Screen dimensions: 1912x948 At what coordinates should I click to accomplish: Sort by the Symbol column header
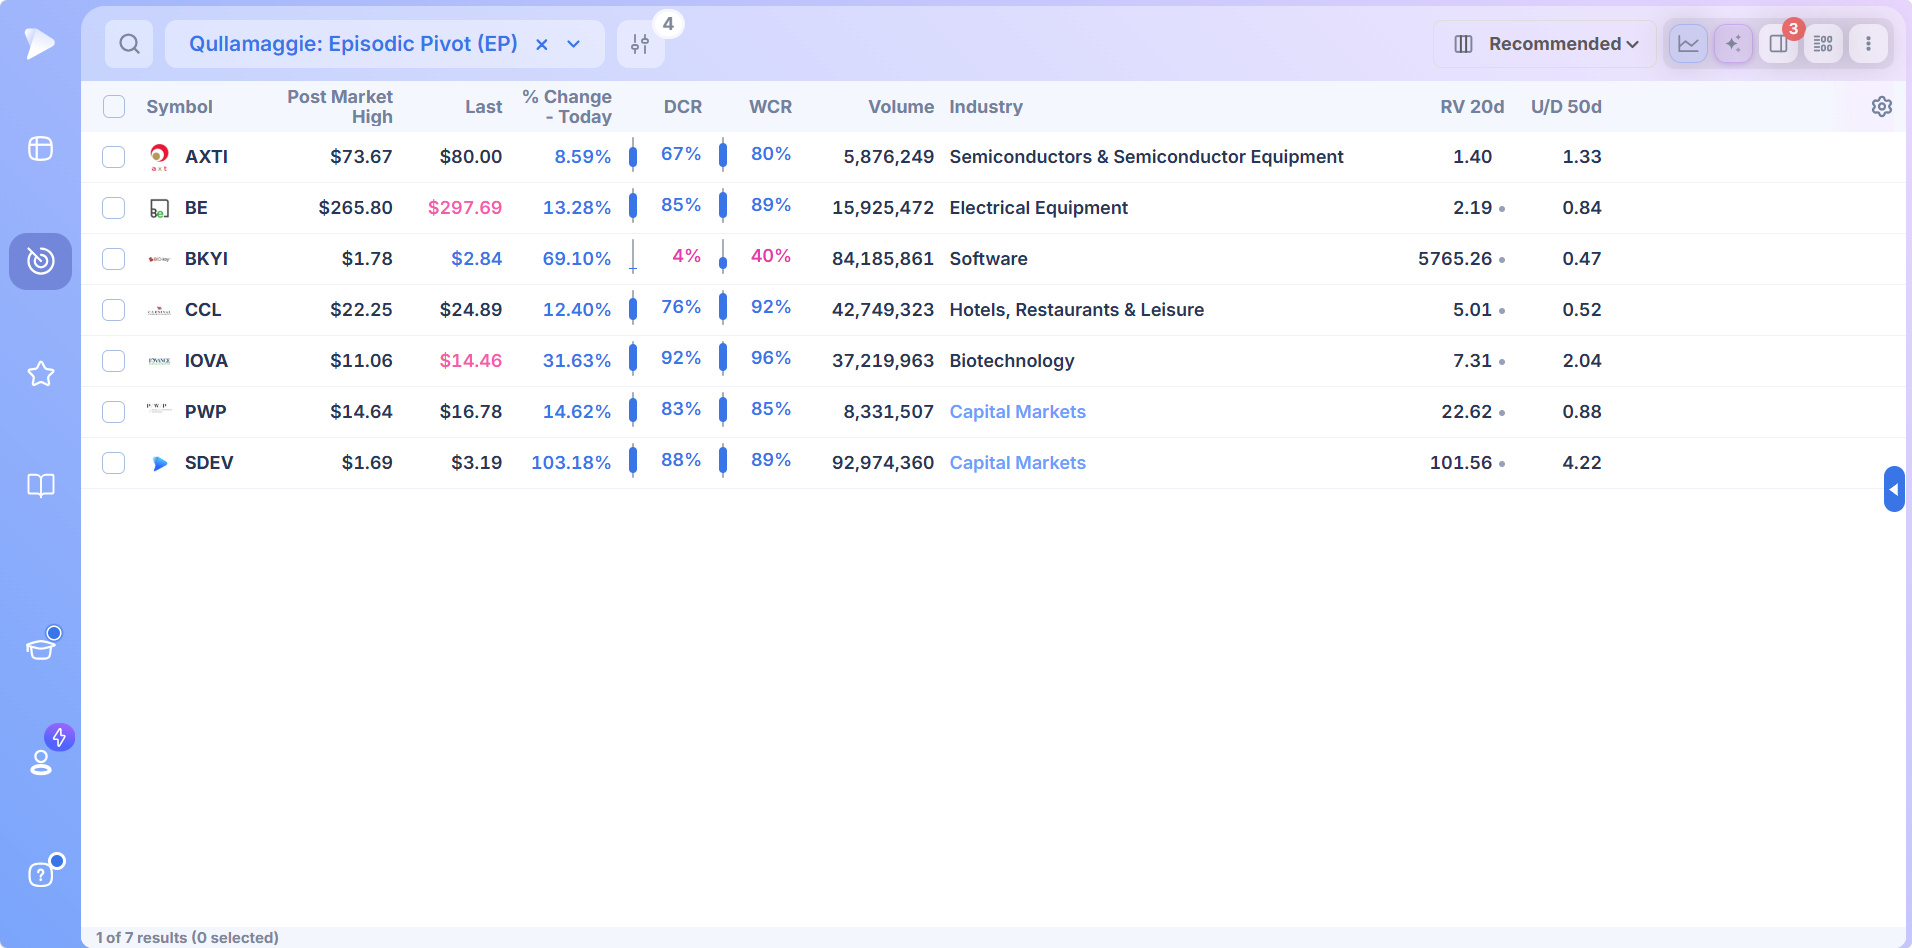180,107
